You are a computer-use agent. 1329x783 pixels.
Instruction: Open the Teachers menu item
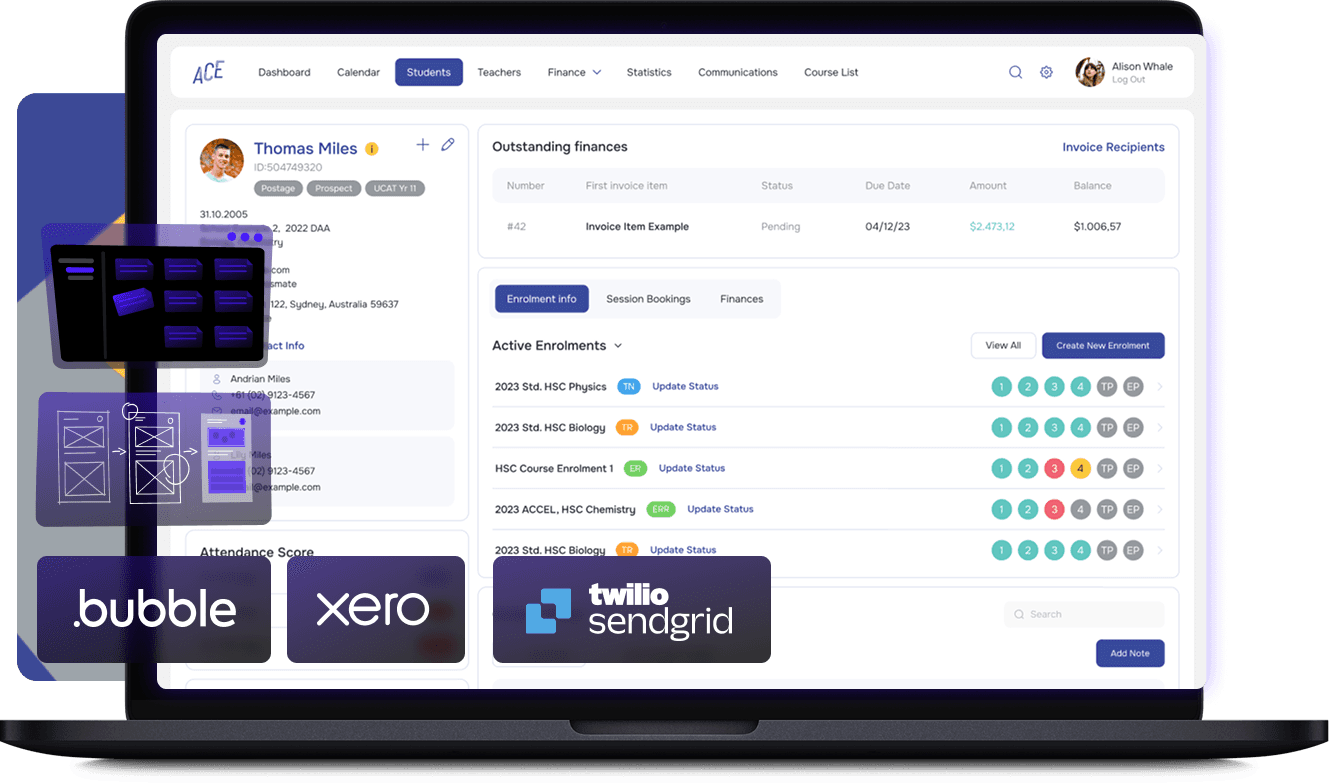point(499,72)
